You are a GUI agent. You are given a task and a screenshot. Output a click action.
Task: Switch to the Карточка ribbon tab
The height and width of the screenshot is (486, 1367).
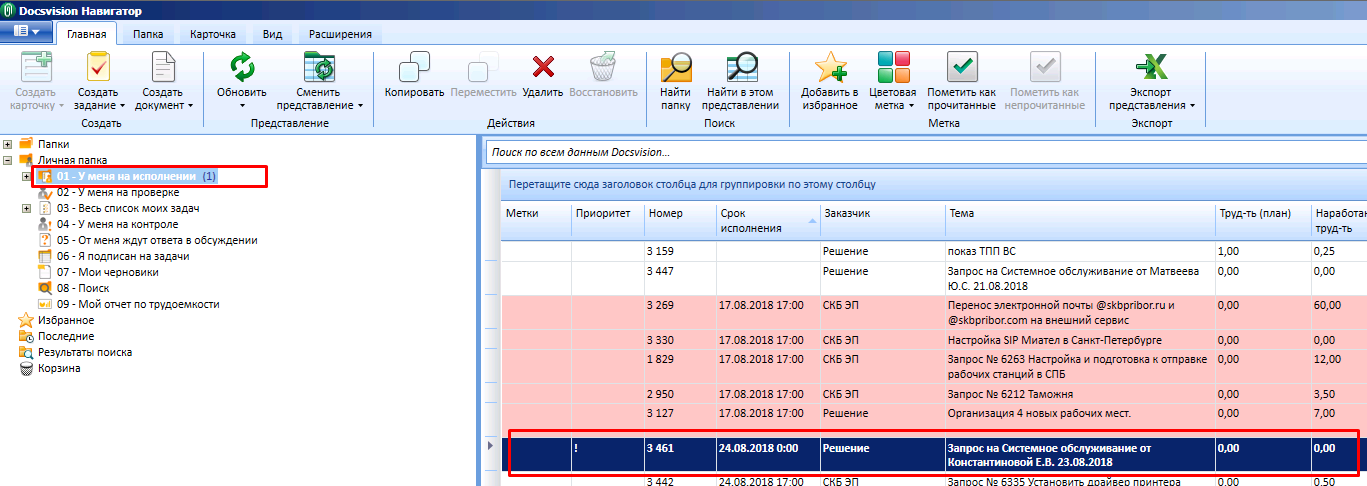(211, 34)
